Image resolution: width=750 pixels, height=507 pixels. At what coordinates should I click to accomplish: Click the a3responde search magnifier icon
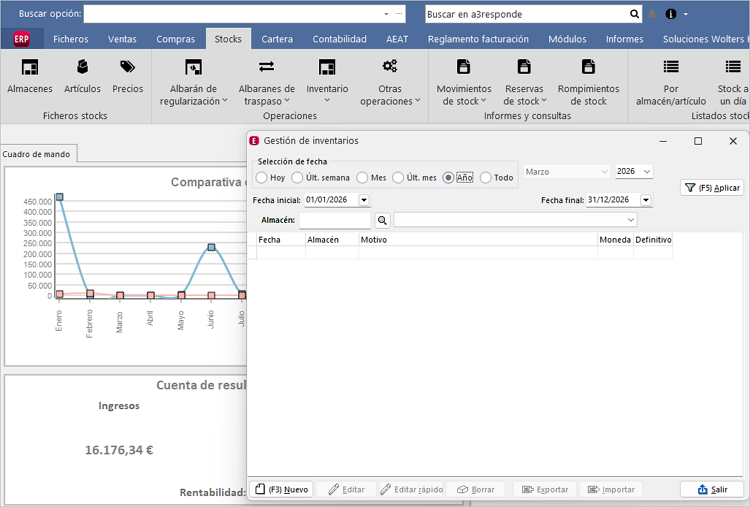(x=634, y=14)
